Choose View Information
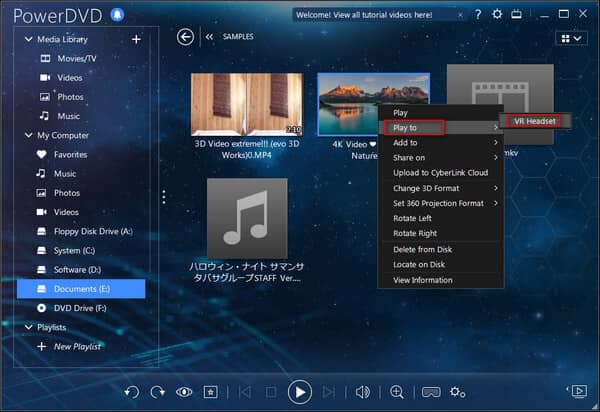 440,280
